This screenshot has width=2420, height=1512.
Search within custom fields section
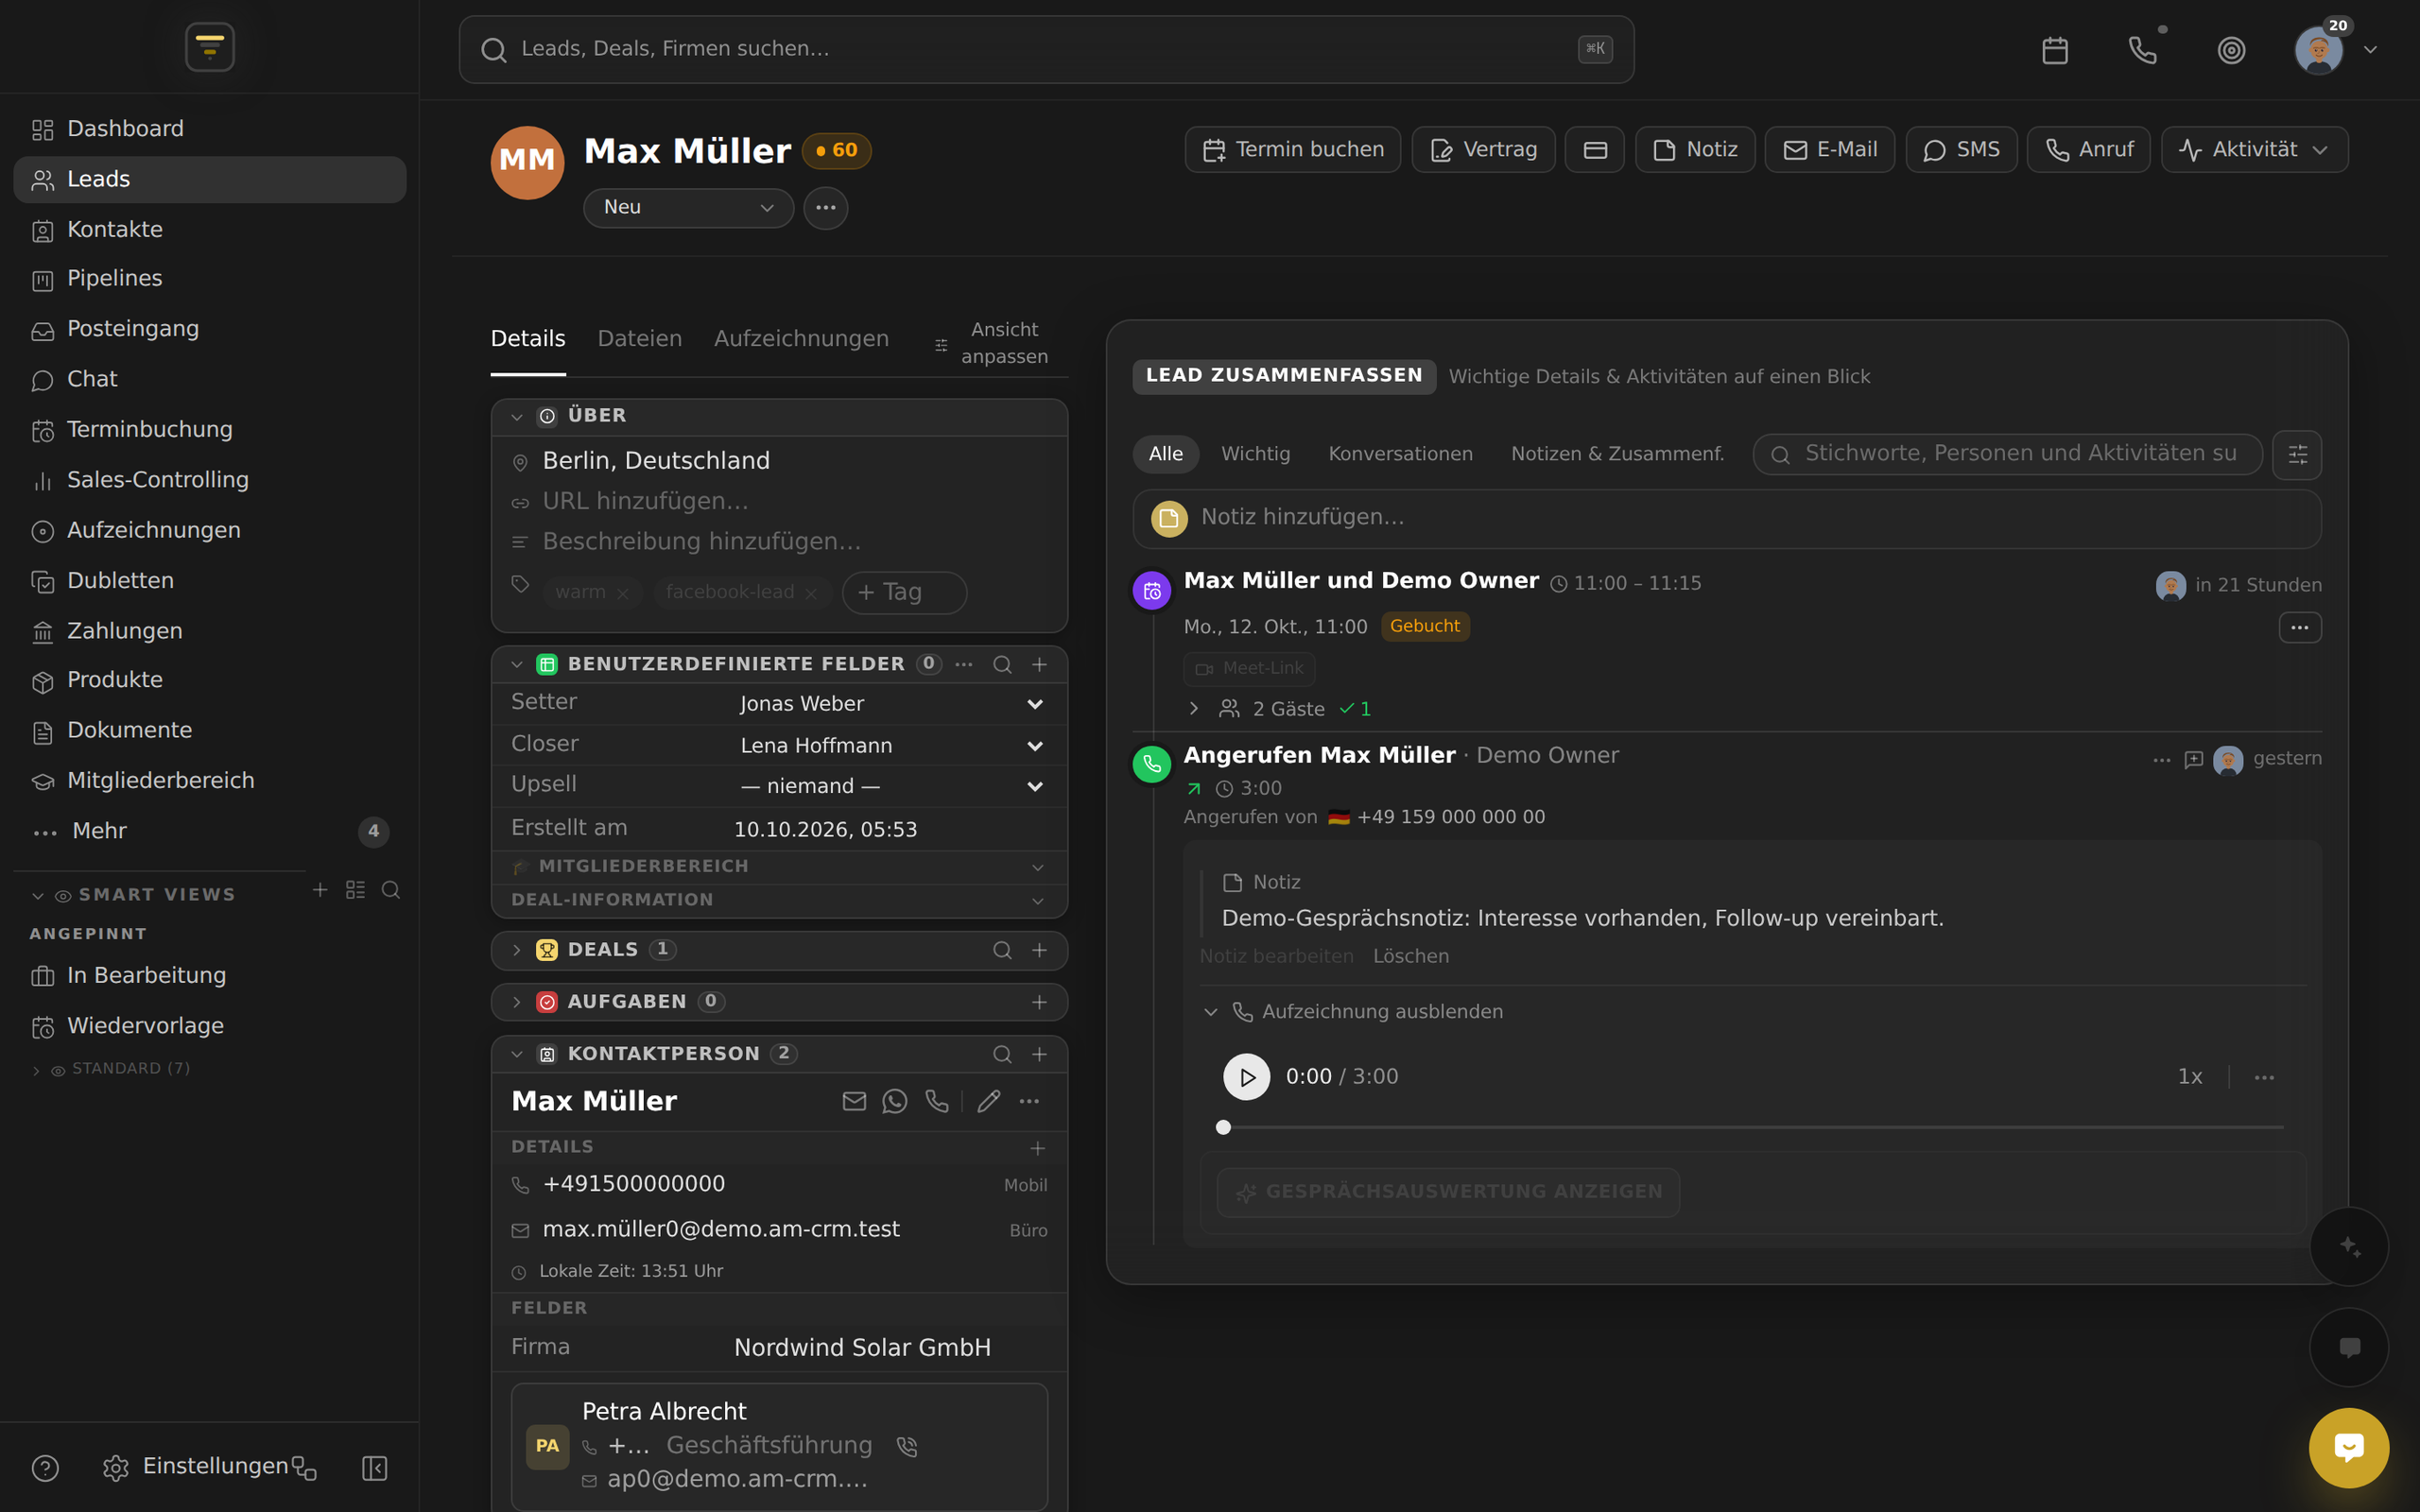pyautogui.click(x=1002, y=665)
